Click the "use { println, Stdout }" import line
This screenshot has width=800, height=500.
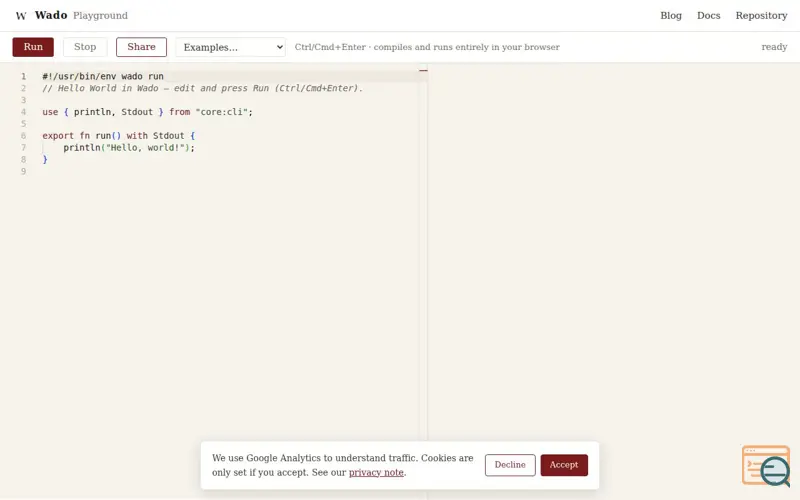(147, 112)
